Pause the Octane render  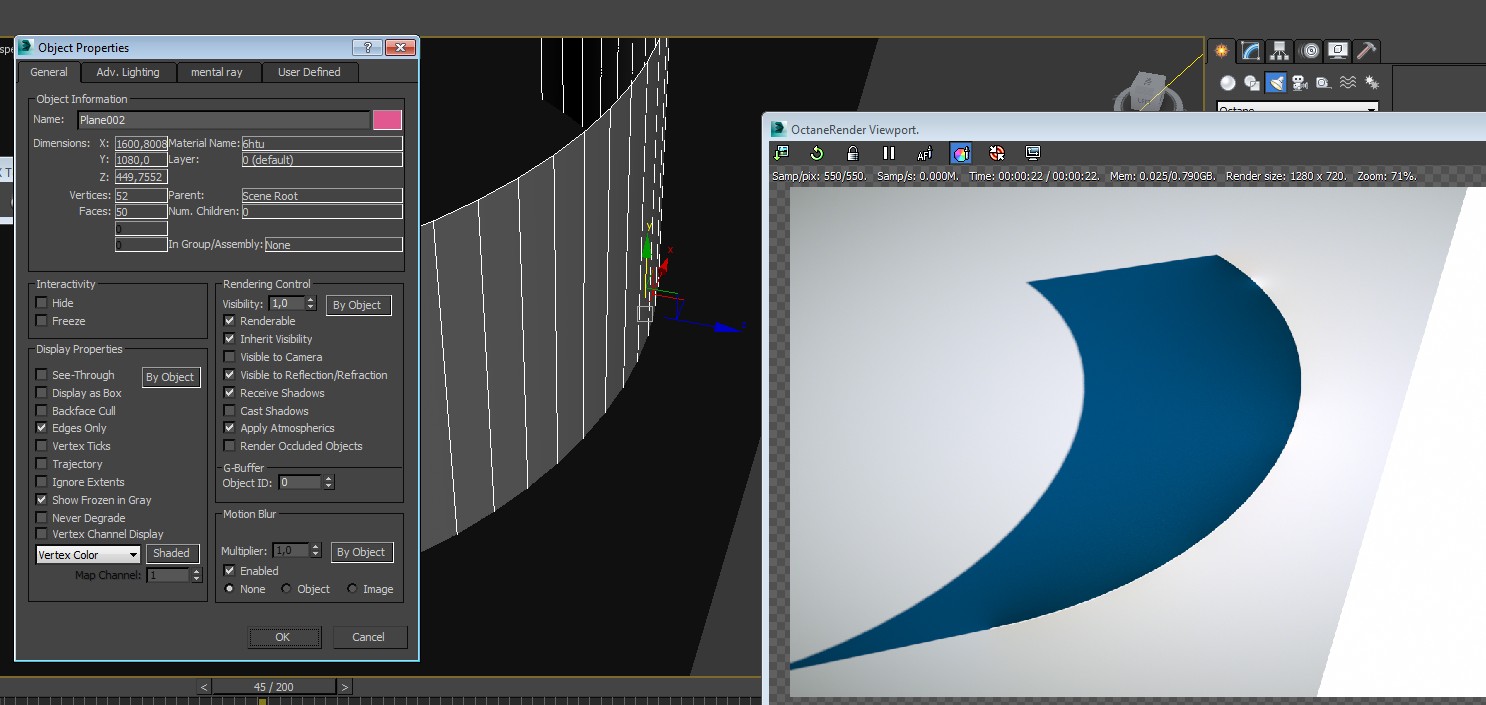(x=889, y=153)
